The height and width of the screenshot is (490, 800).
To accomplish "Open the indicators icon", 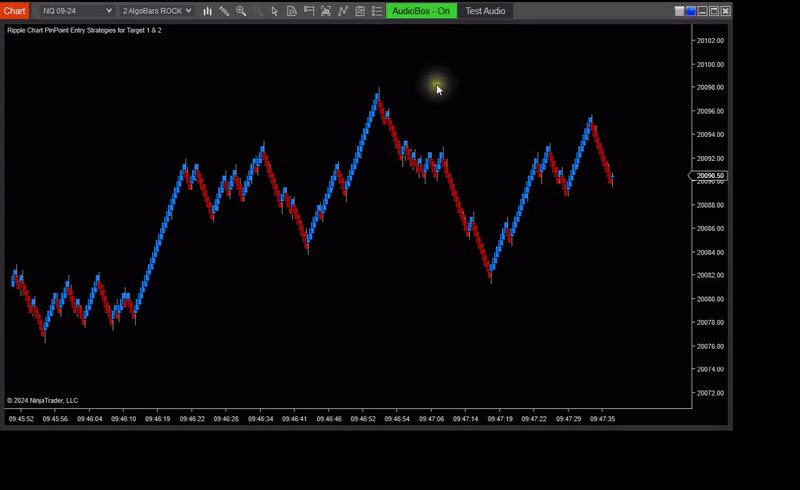I will (x=343, y=11).
